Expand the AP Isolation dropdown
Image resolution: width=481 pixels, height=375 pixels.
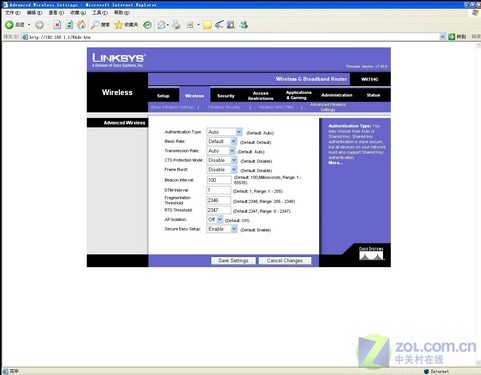(219, 219)
